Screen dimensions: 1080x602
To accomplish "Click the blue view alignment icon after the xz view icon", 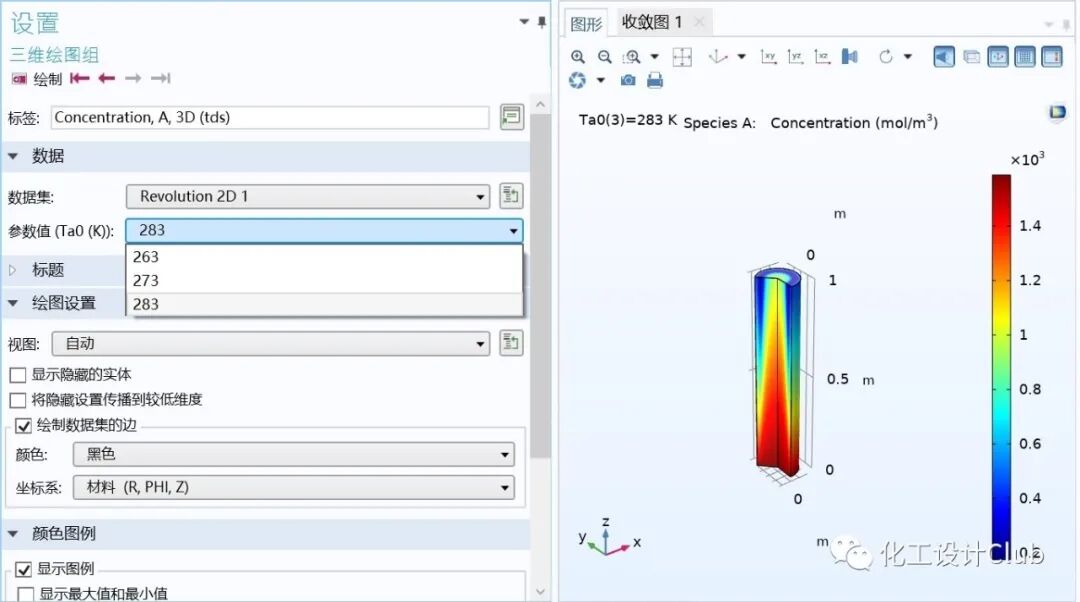I will [850, 56].
